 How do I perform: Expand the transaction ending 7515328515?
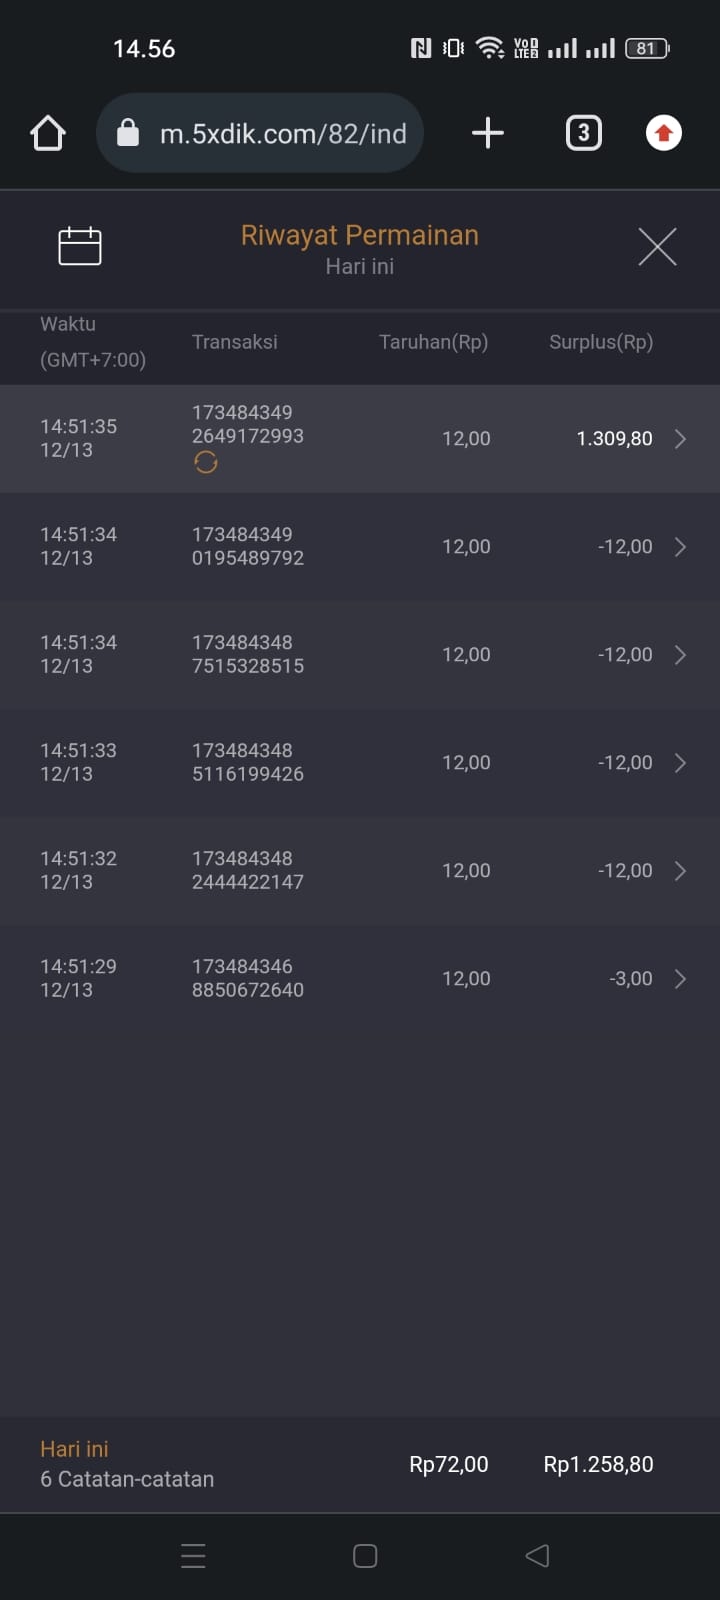tap(680, 655)
